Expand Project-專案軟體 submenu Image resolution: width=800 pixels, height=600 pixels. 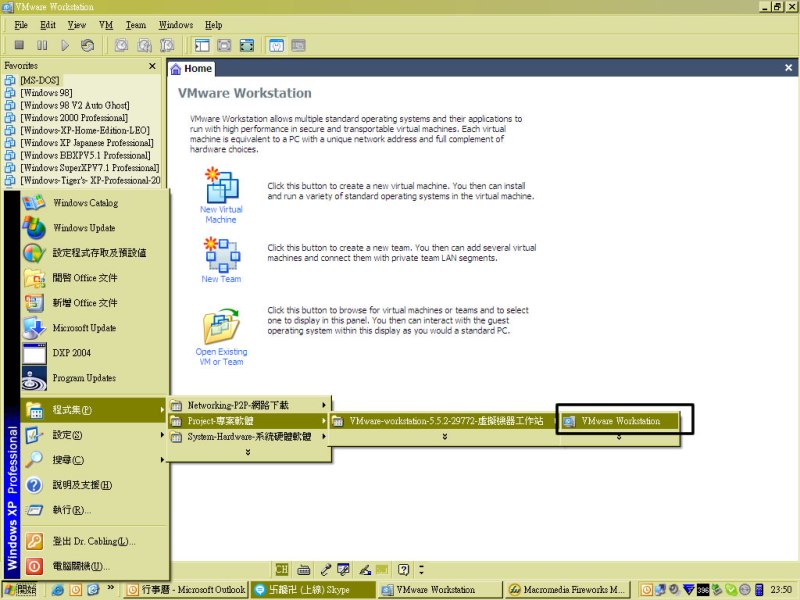[x=249, y=421]
